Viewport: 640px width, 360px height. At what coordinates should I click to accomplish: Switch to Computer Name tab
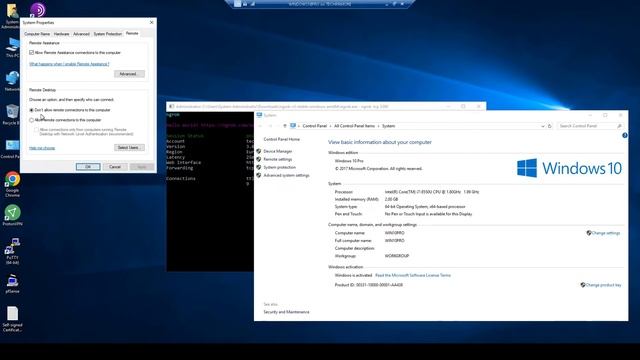(37, 34)
